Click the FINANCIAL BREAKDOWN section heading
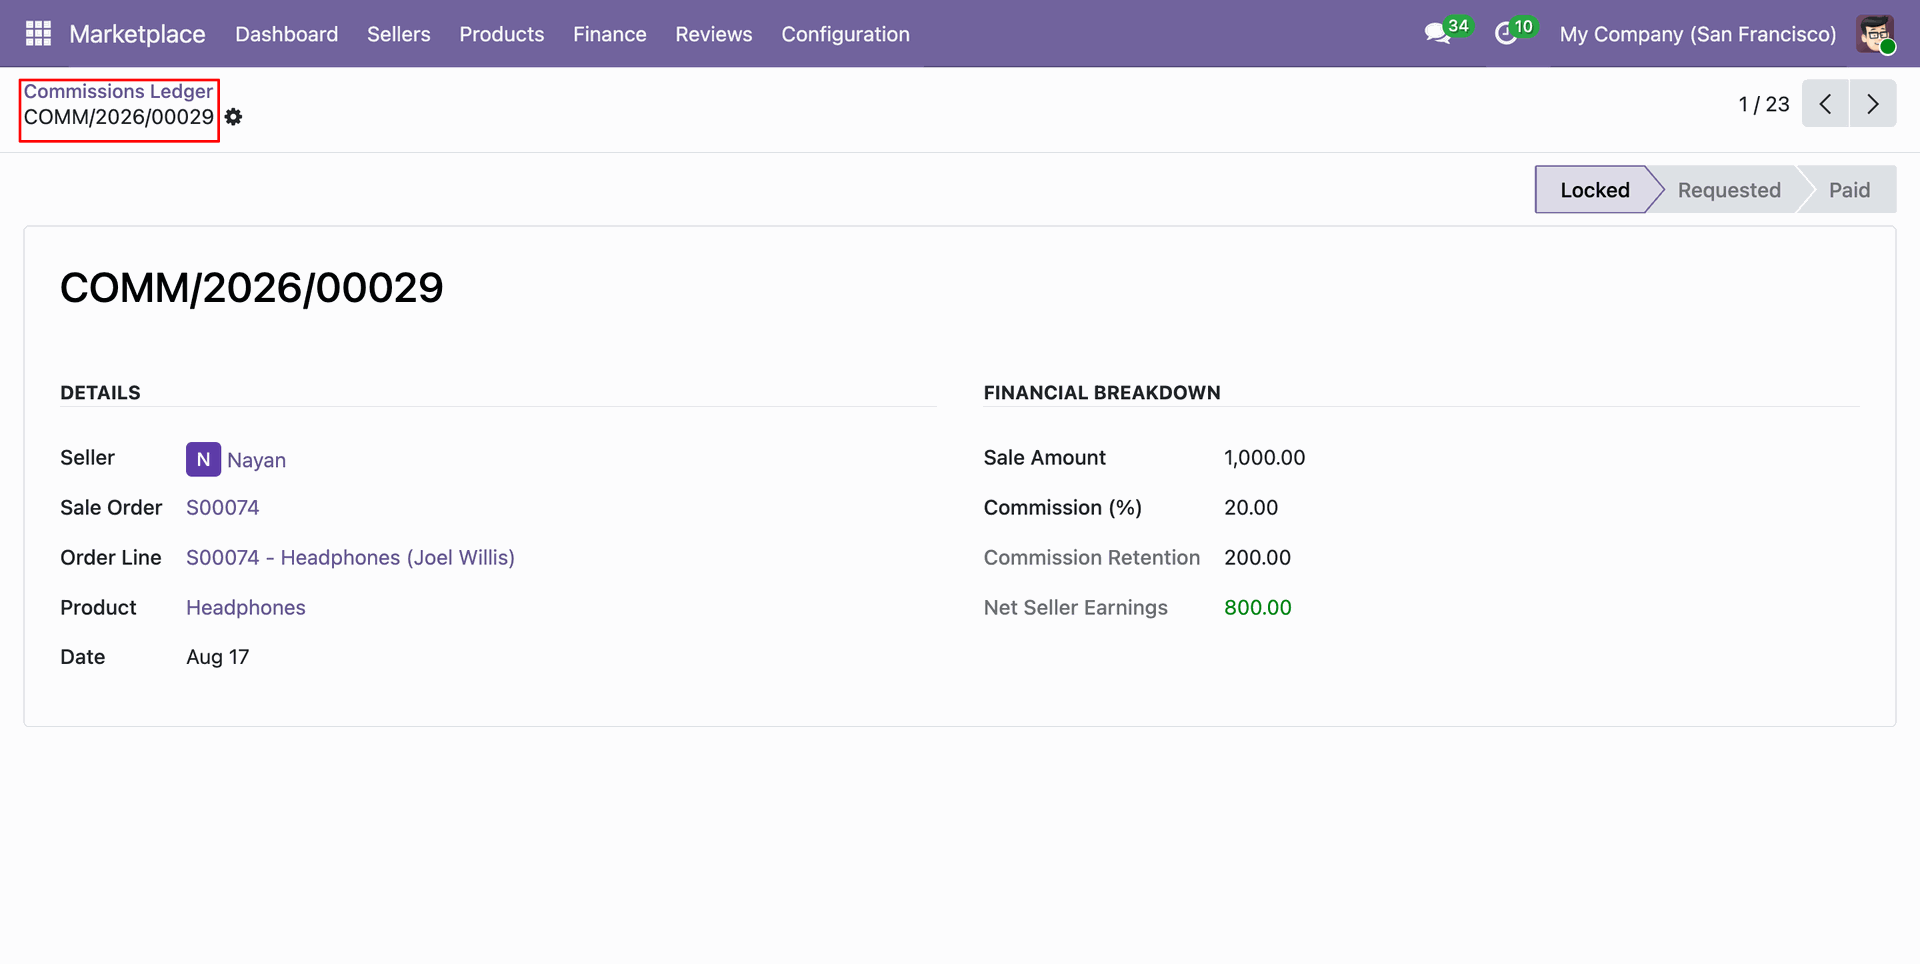The image size is (1920, 964). click(x=1102, y=393)
